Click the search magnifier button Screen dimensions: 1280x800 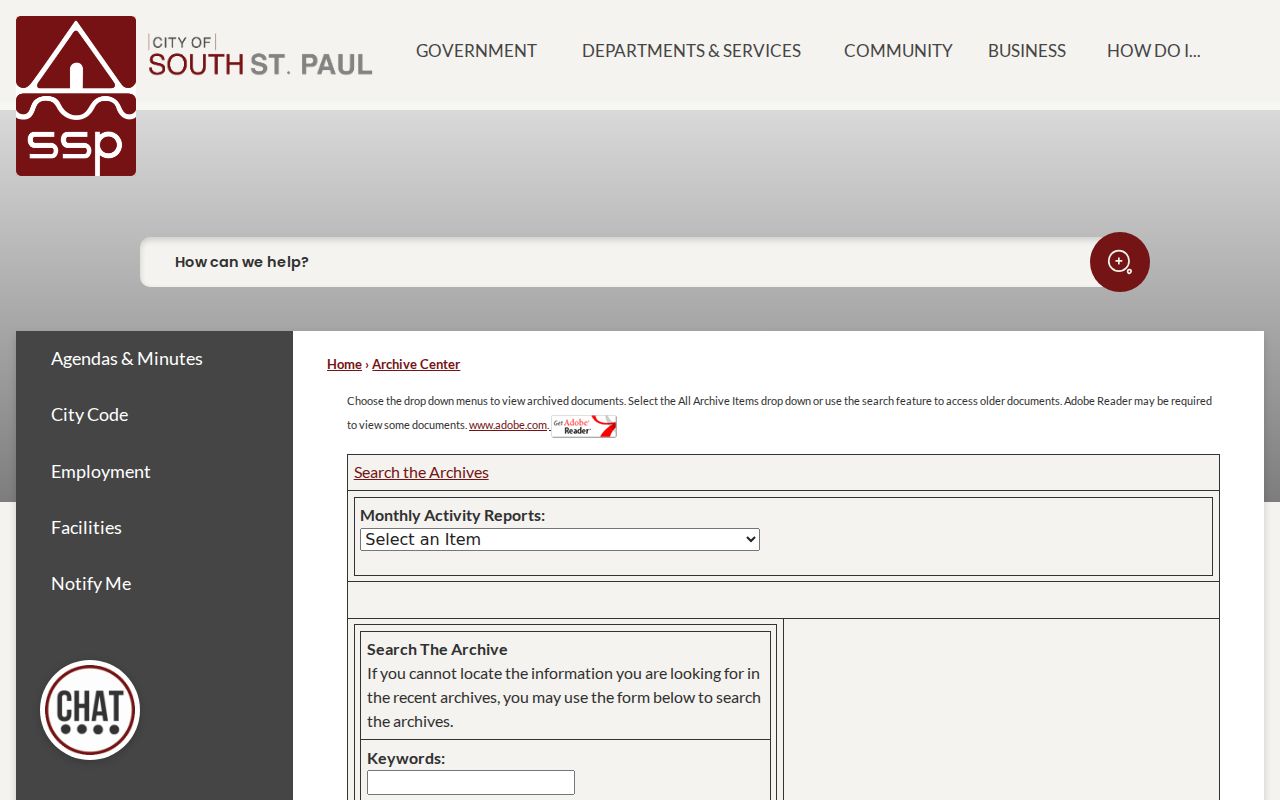click(1119, 262)
